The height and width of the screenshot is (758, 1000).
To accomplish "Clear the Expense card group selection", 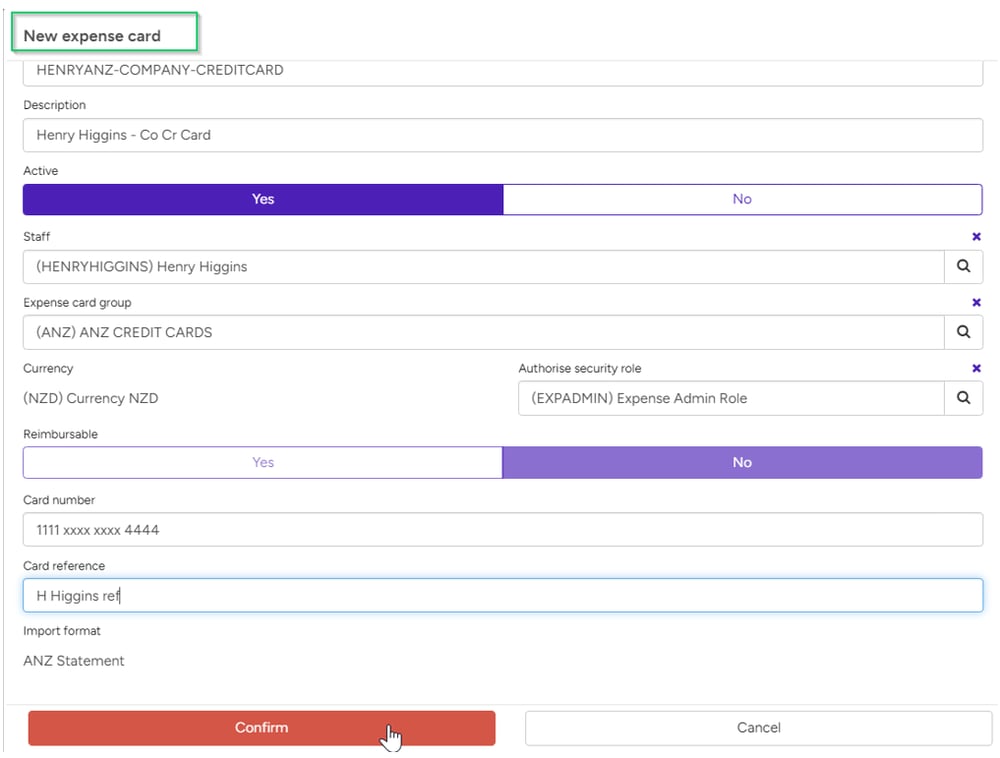I will (976, 303).
